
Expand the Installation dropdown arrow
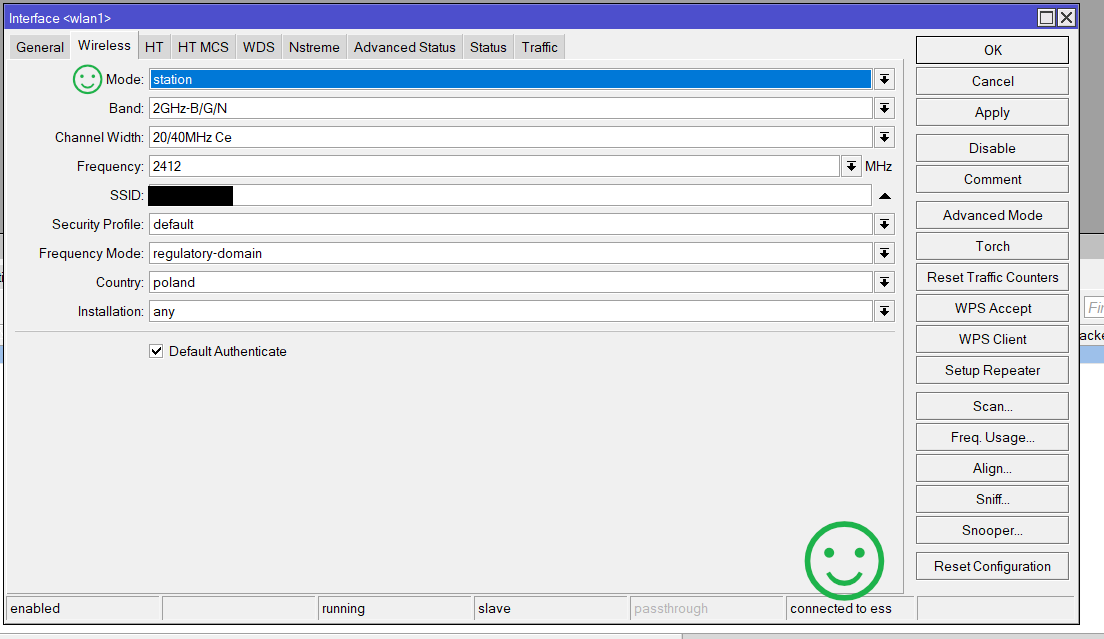[x=884, y=311]
